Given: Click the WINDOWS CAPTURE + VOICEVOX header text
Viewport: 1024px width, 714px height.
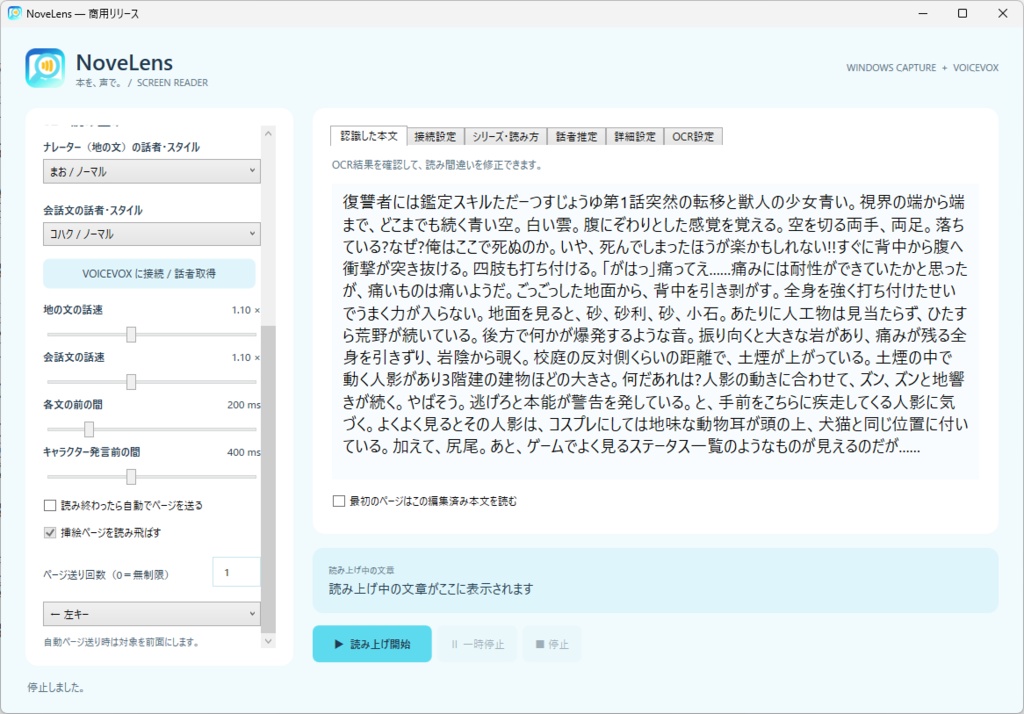Looking at the screenshot, I should coord(922,68).
